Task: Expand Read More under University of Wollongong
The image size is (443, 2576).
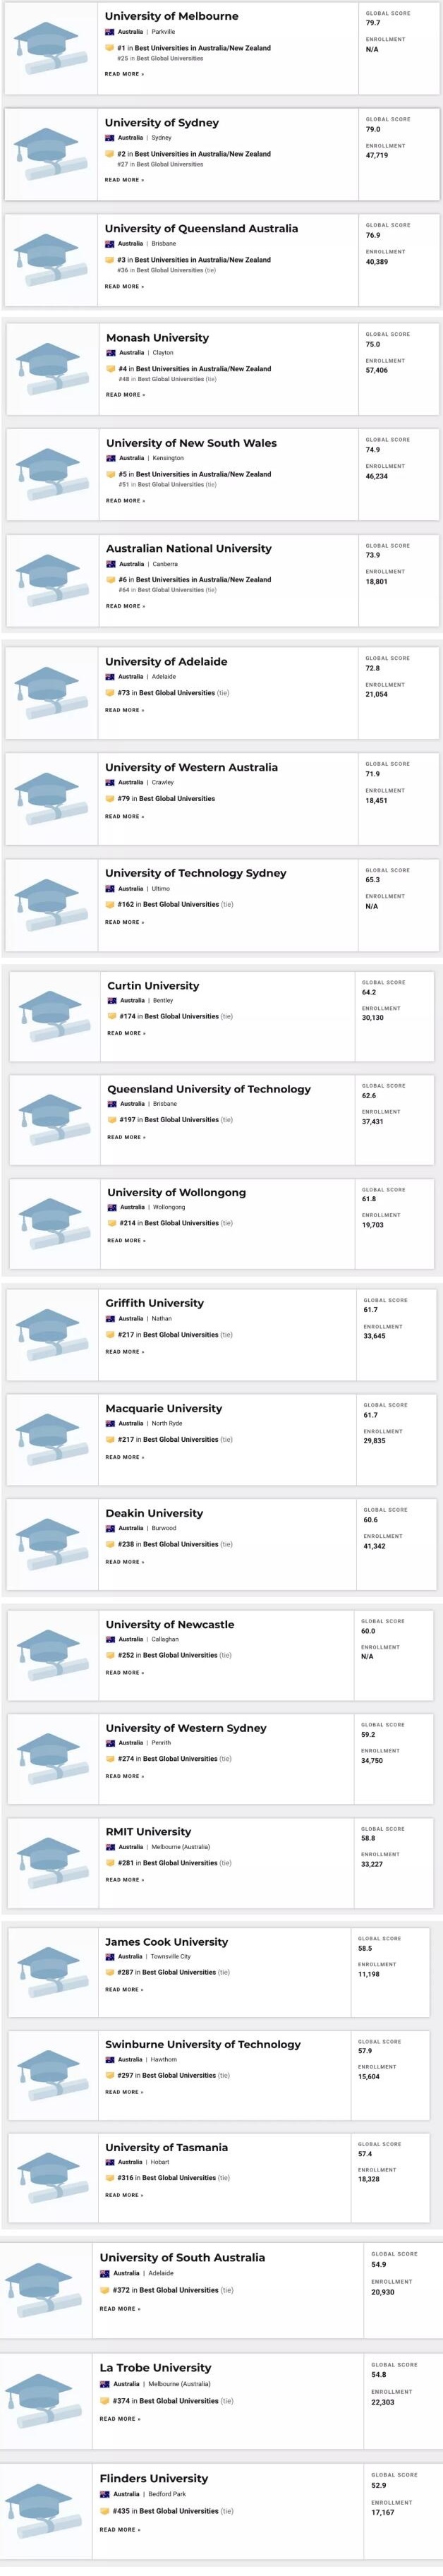Action: [126, 1240]
